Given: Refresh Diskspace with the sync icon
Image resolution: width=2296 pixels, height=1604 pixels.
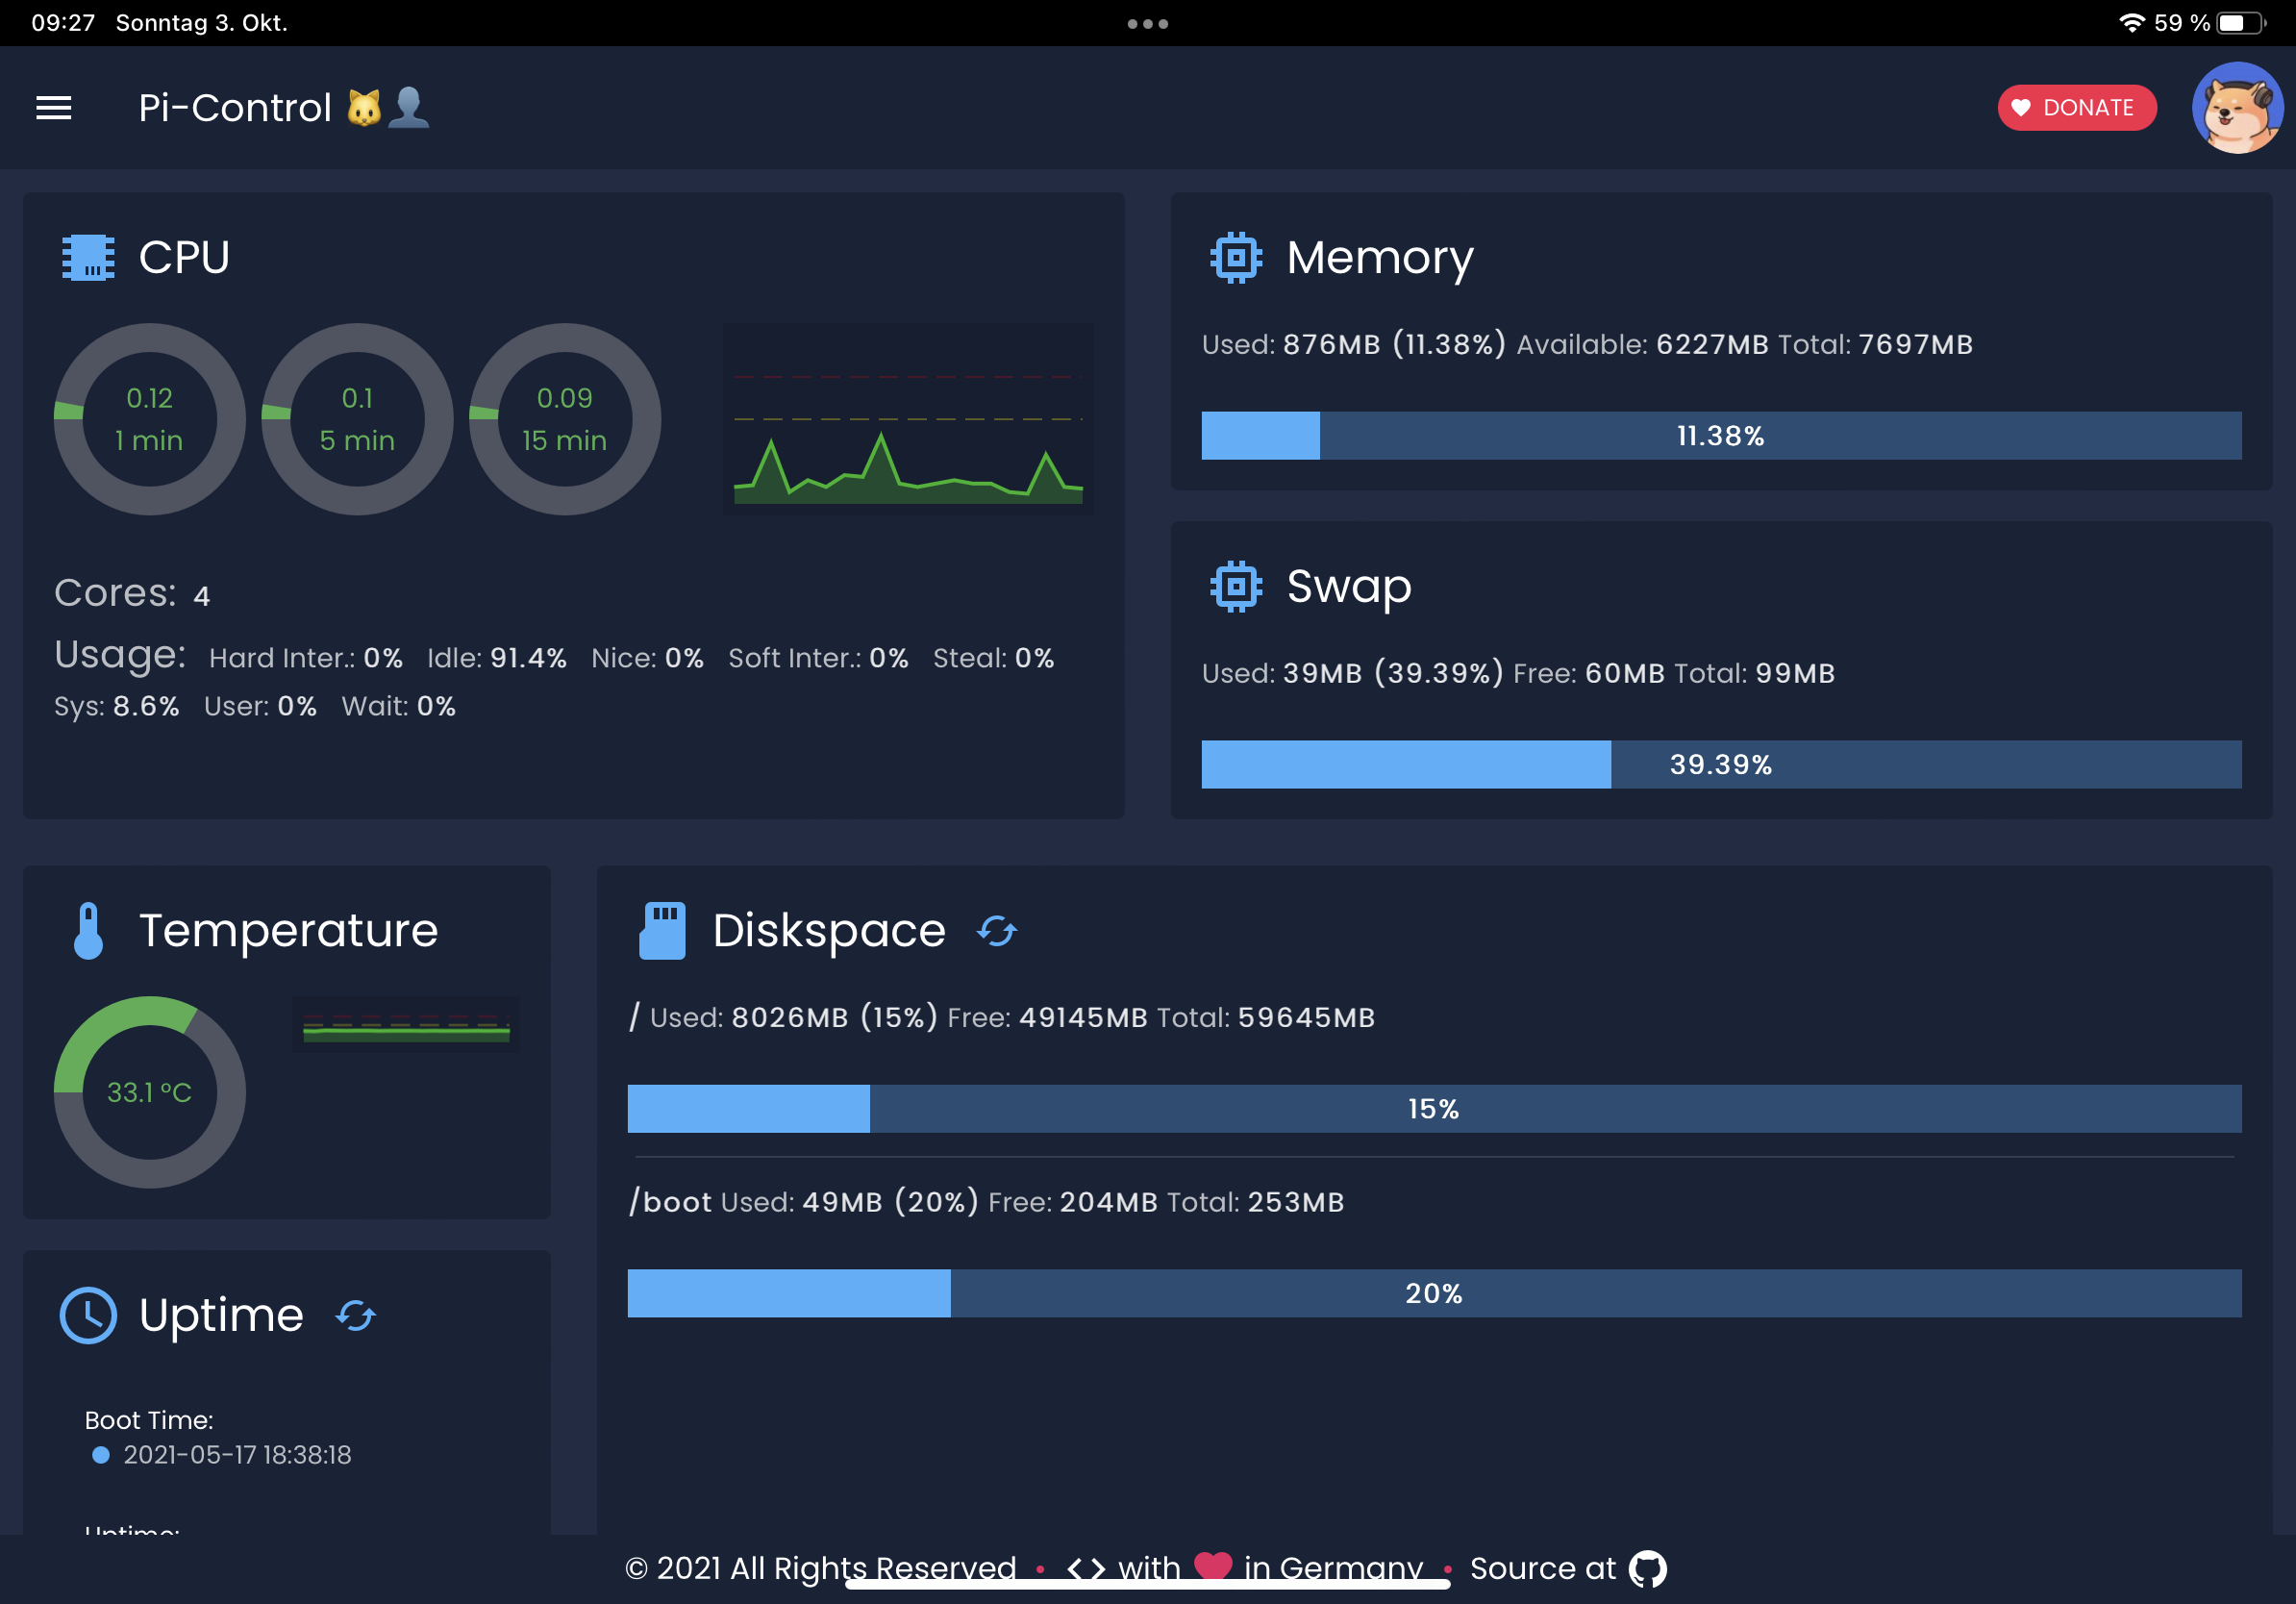Looking at the screenshot, I should tap(997, 931).
